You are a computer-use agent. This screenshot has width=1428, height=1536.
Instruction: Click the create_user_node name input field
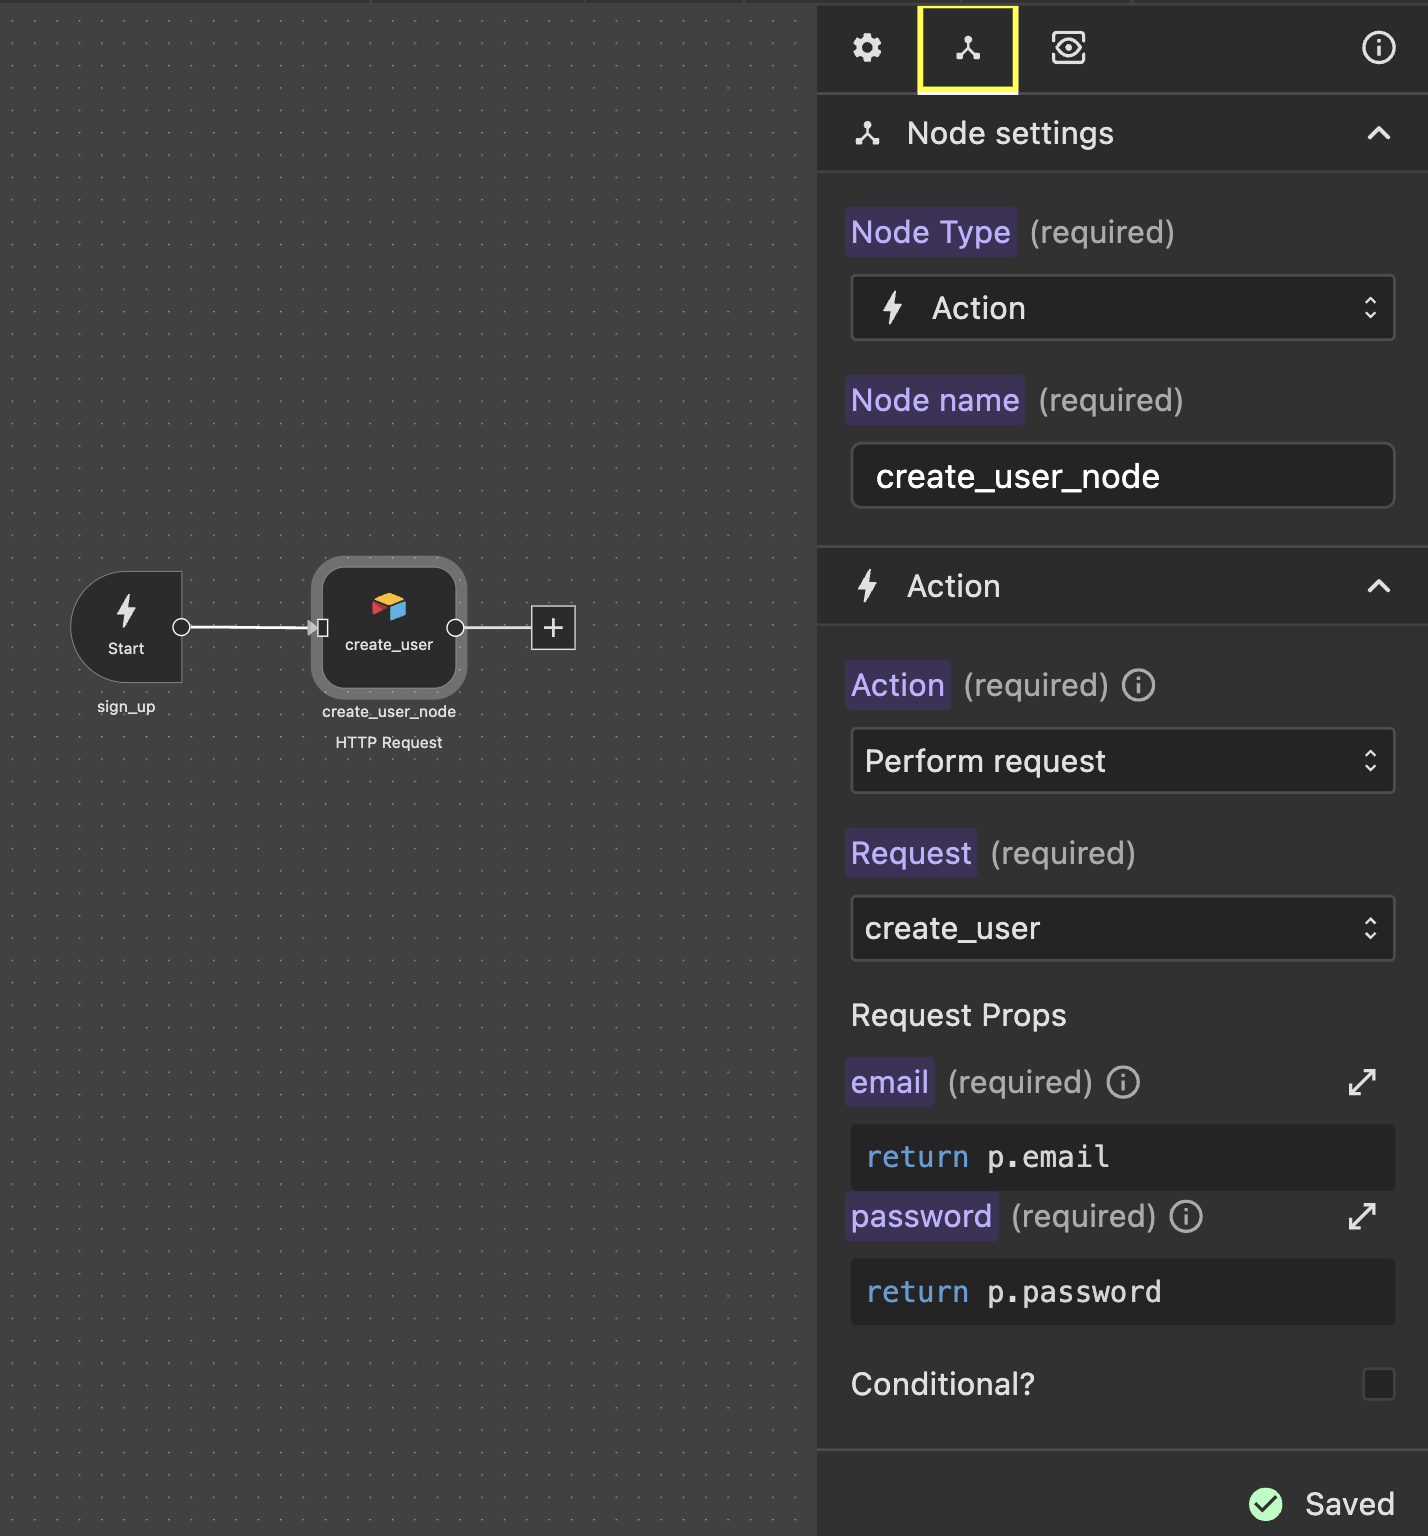pyautogui.click(x=1122, y=476)
